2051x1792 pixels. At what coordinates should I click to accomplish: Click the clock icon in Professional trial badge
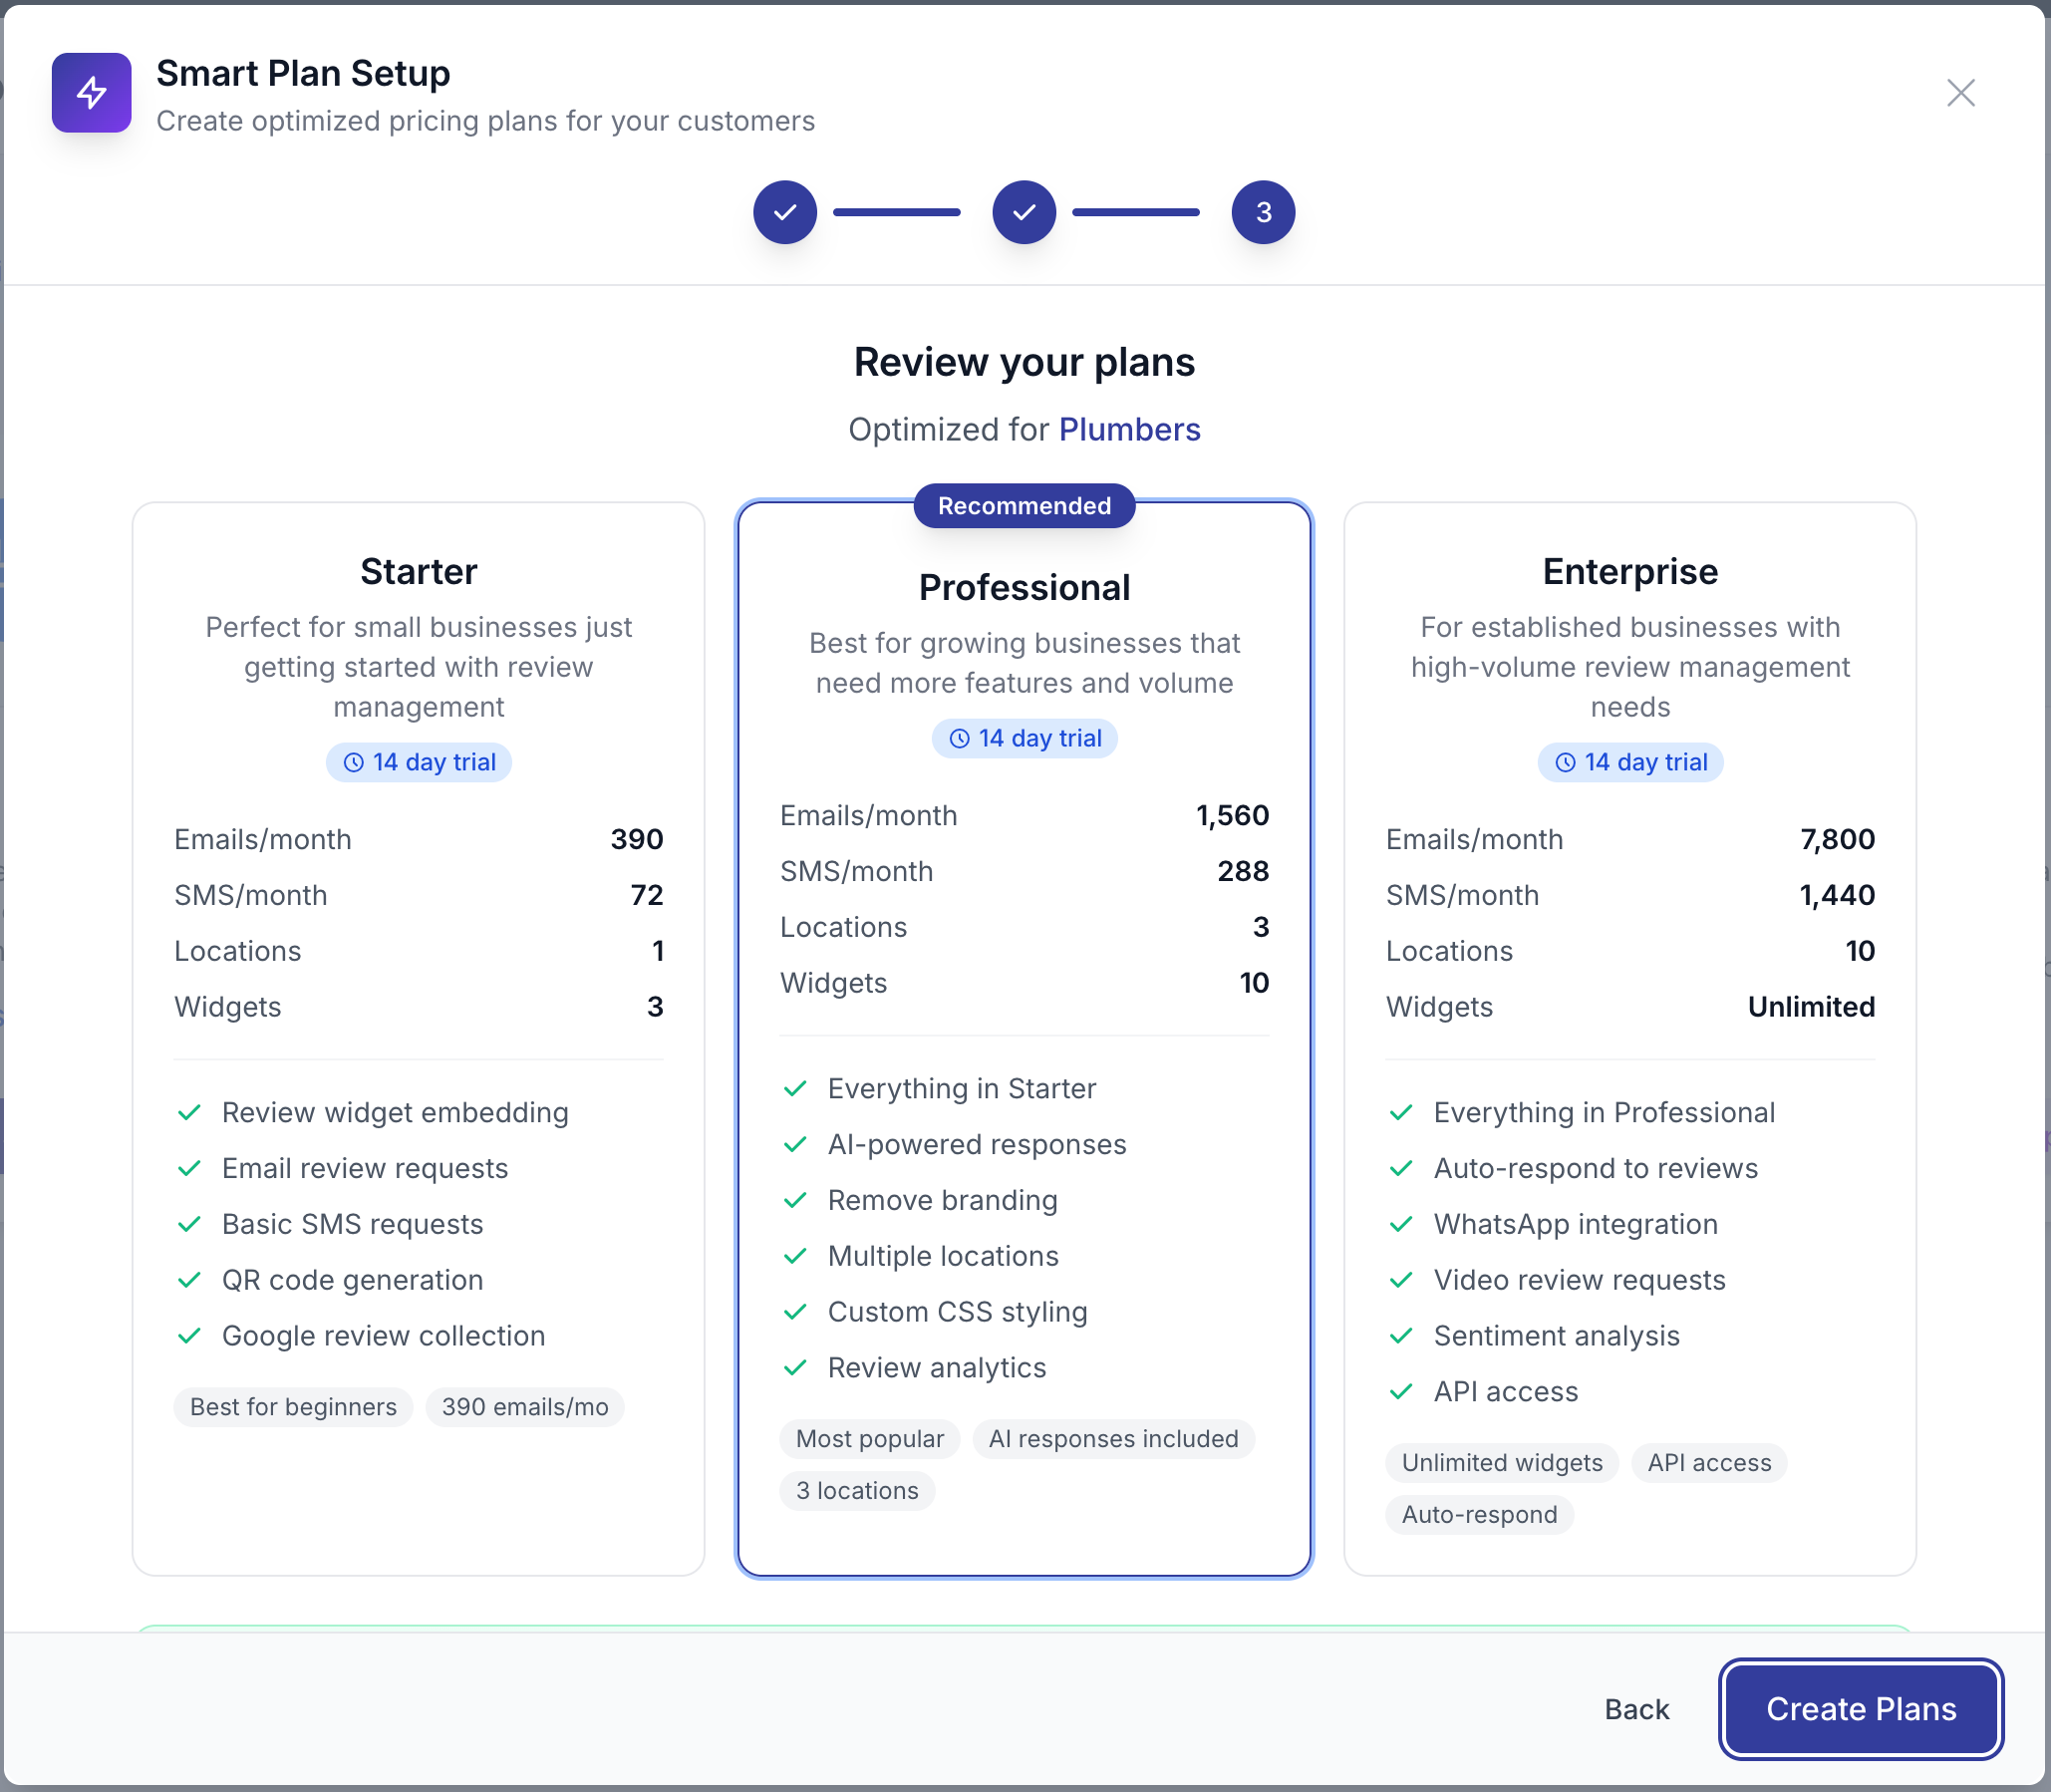(x=959, y=739)
